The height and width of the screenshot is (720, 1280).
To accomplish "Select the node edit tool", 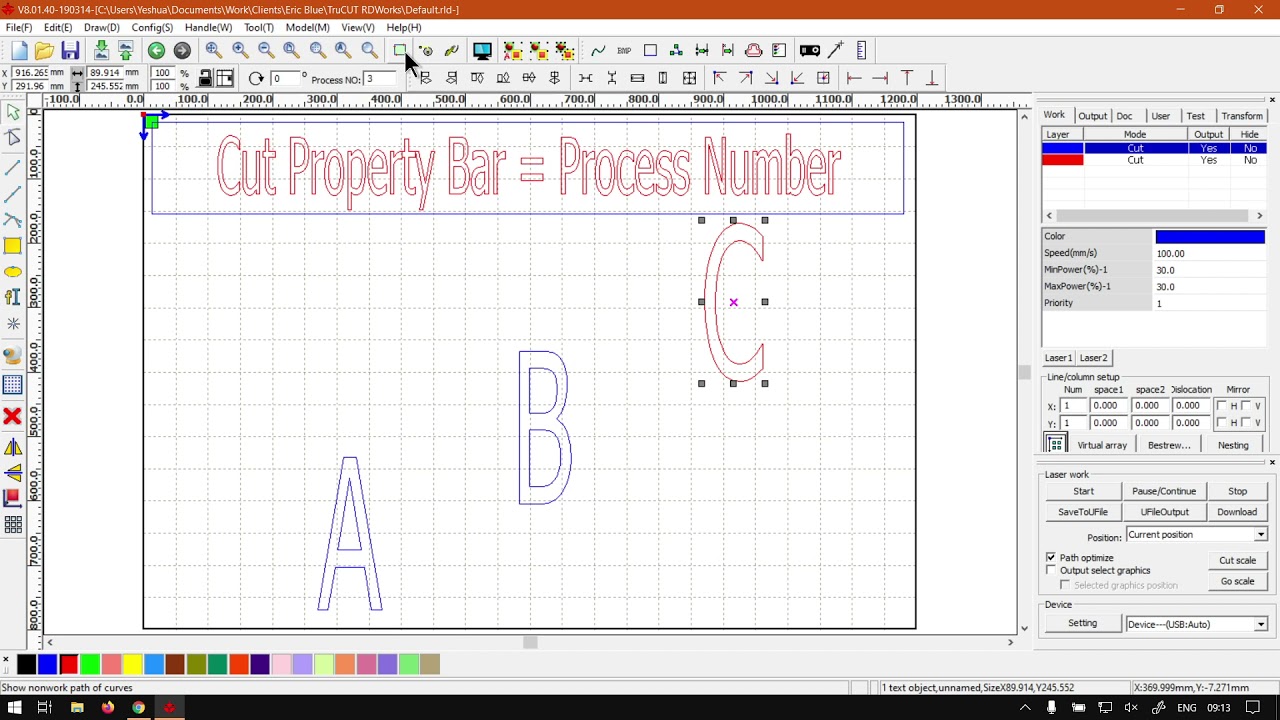I will point(13,139).
